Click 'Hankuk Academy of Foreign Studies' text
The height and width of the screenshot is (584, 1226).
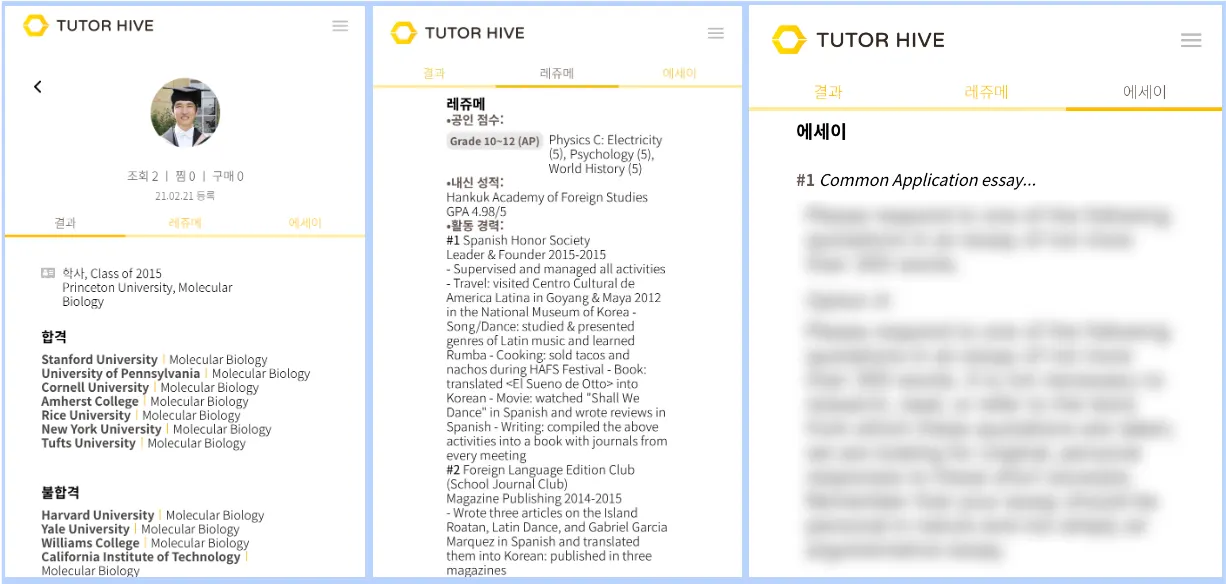point(547,197)
